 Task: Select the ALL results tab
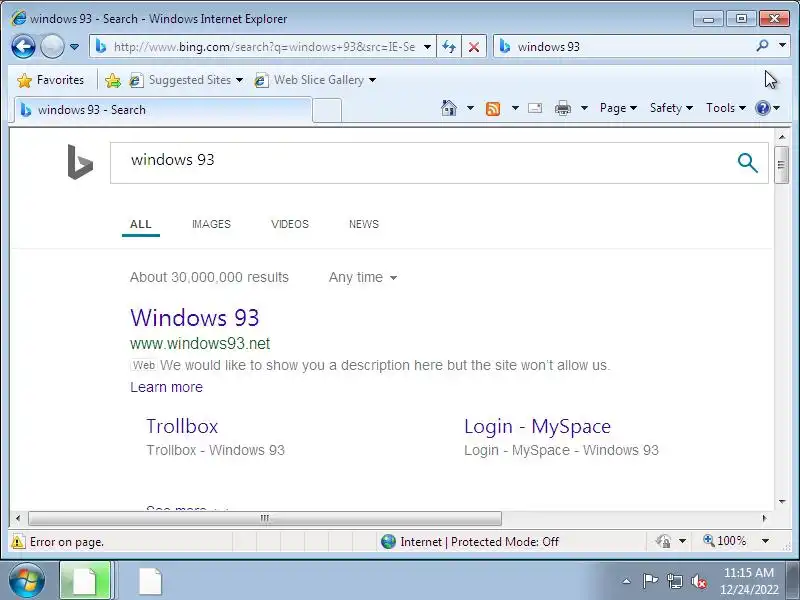(x=141, y=224)
